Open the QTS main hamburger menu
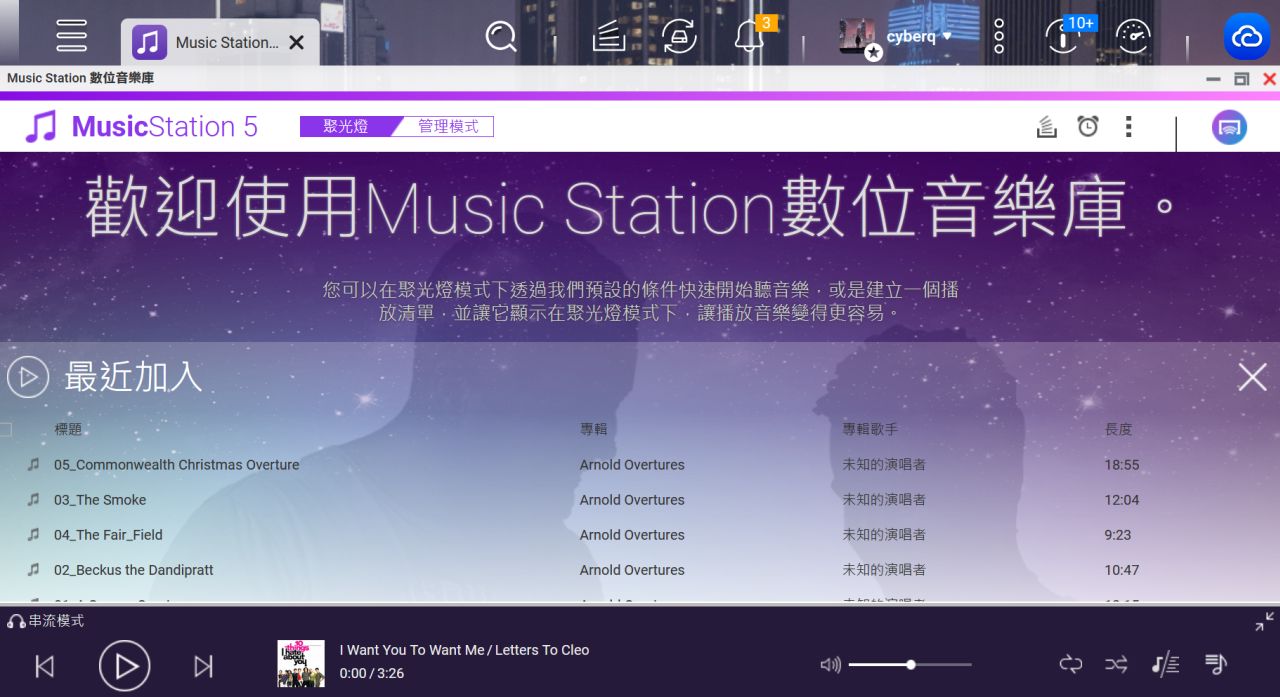Image resolution: width=1280 pixels, height=697 pixels. click(x=72, y=36)
